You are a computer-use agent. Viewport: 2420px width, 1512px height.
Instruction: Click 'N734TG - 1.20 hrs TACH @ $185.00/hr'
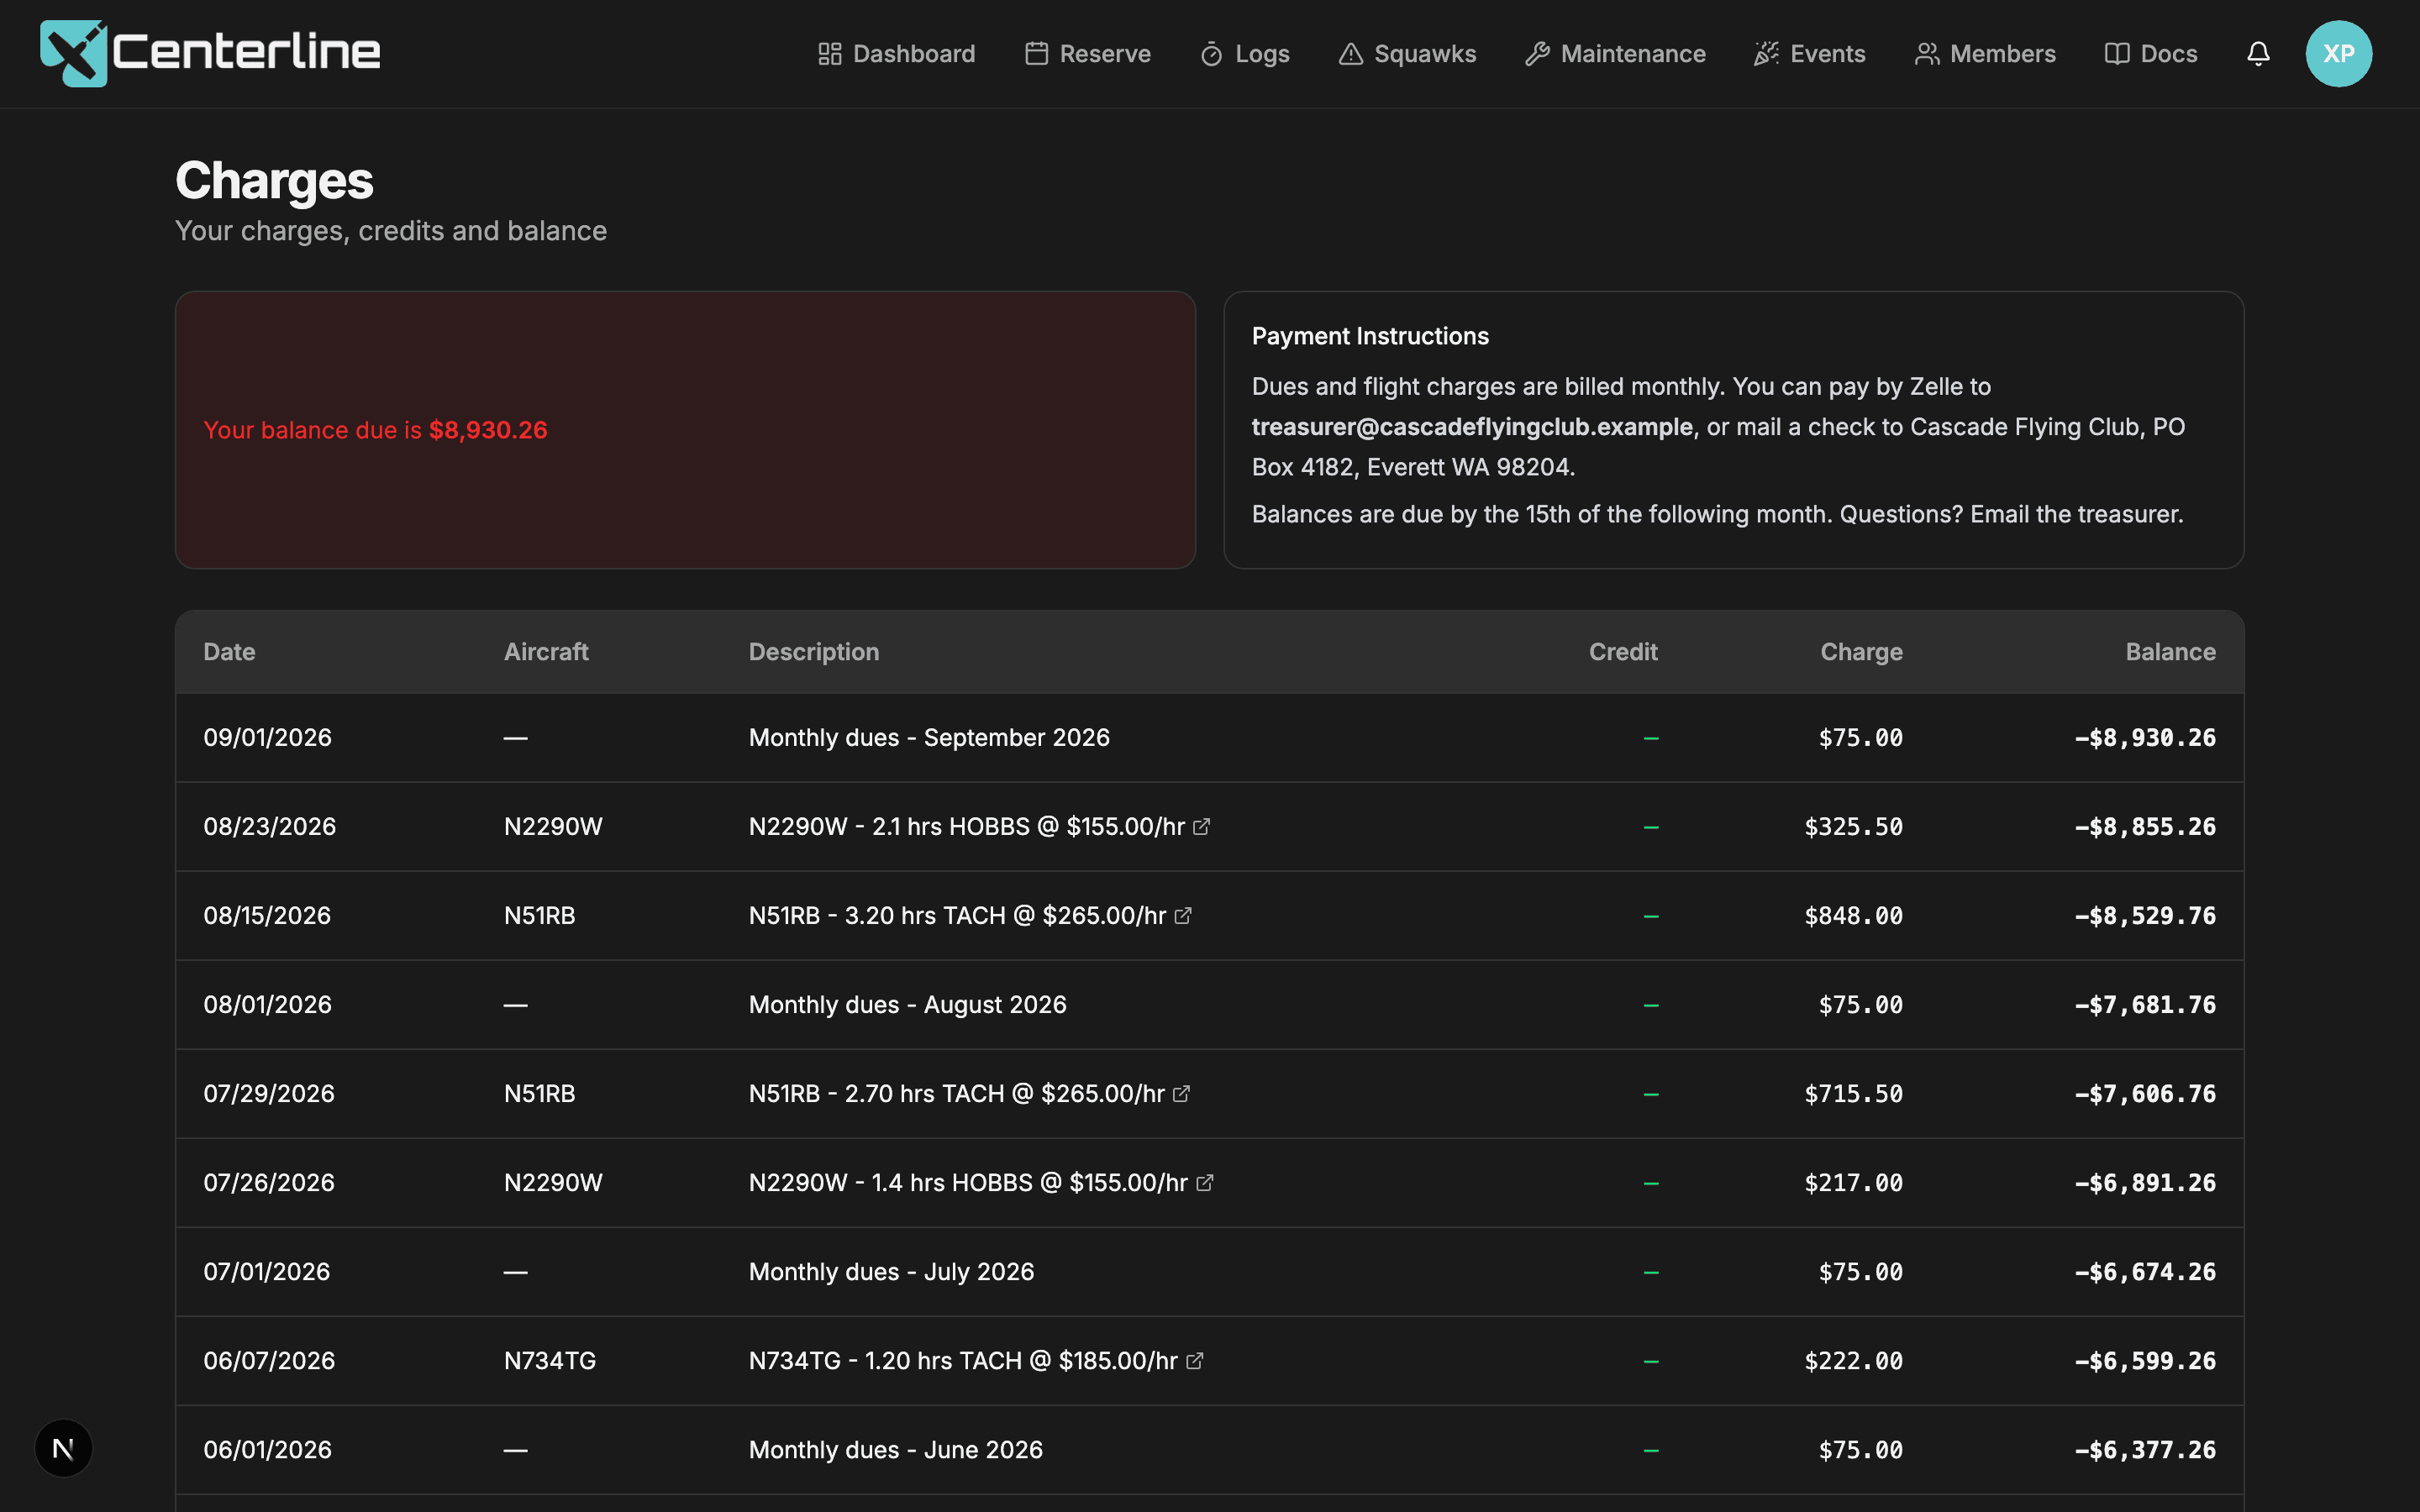coord(963,1361)
